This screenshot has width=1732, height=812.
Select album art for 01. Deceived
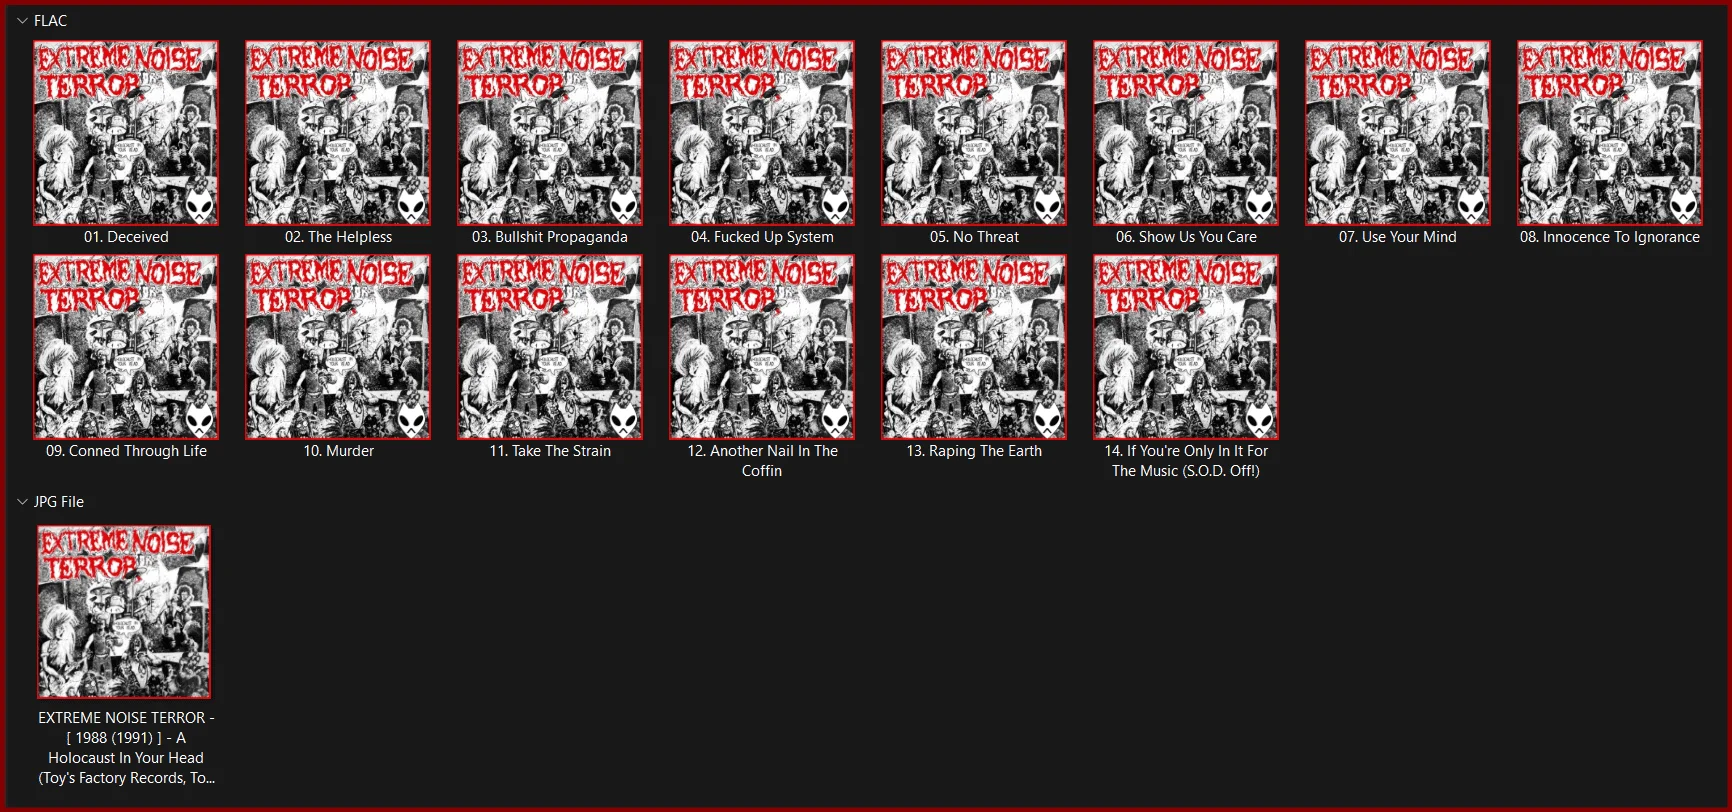(x=126, y=133)
